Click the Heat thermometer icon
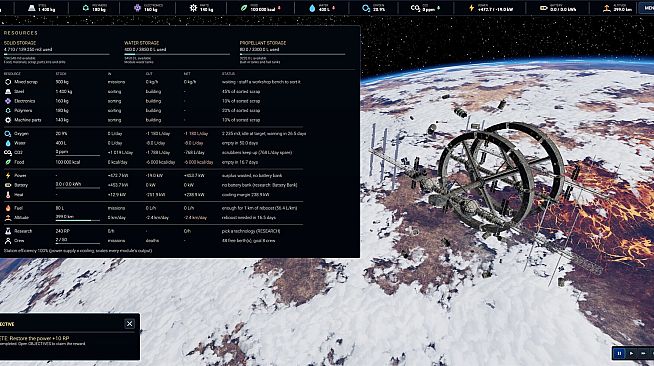 [x=8, y=195]
